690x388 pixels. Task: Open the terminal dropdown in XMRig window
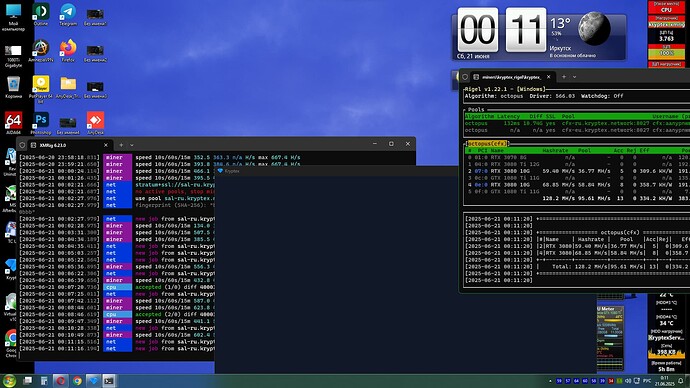click(132, 145)
